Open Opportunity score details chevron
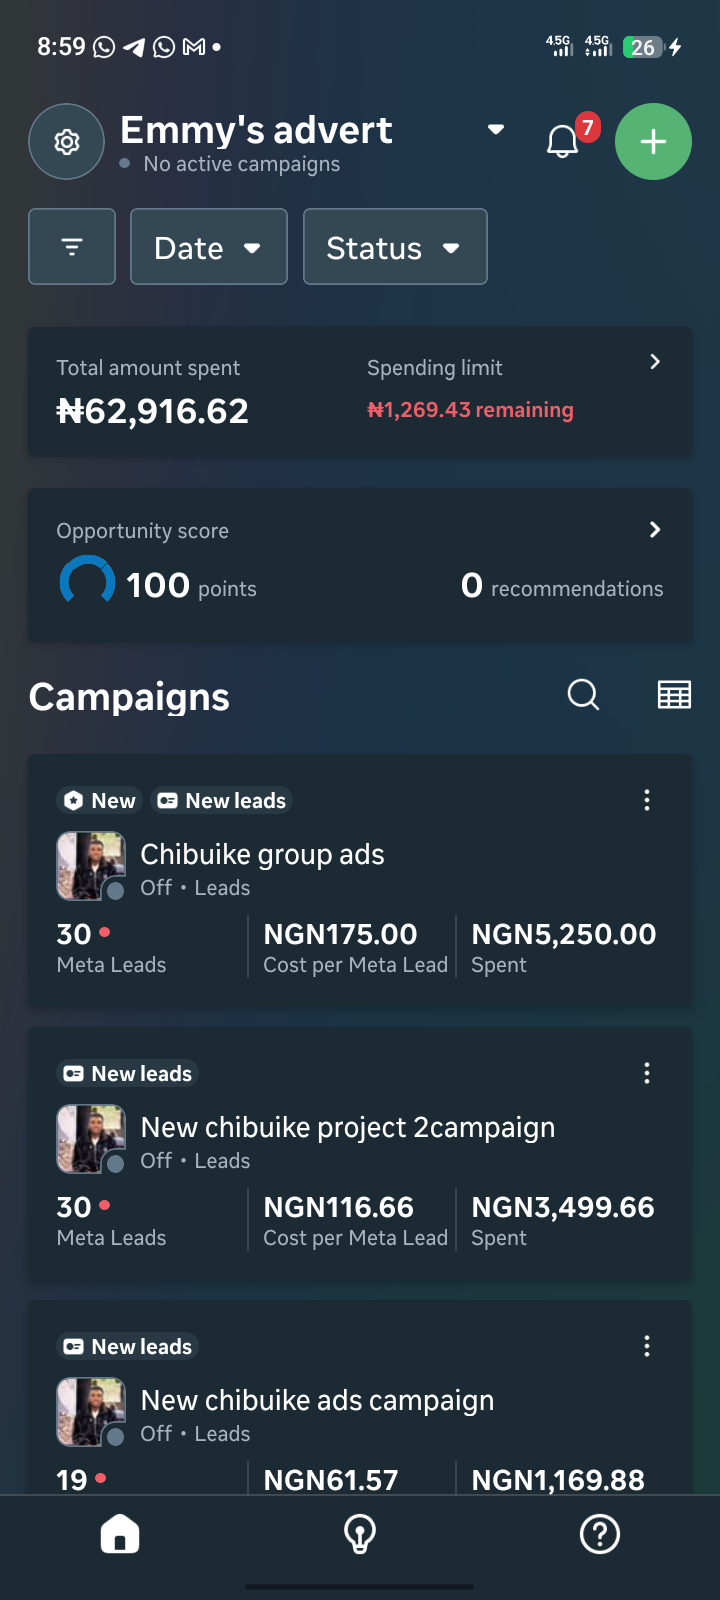720x1600 pixels. click(655, 529)
